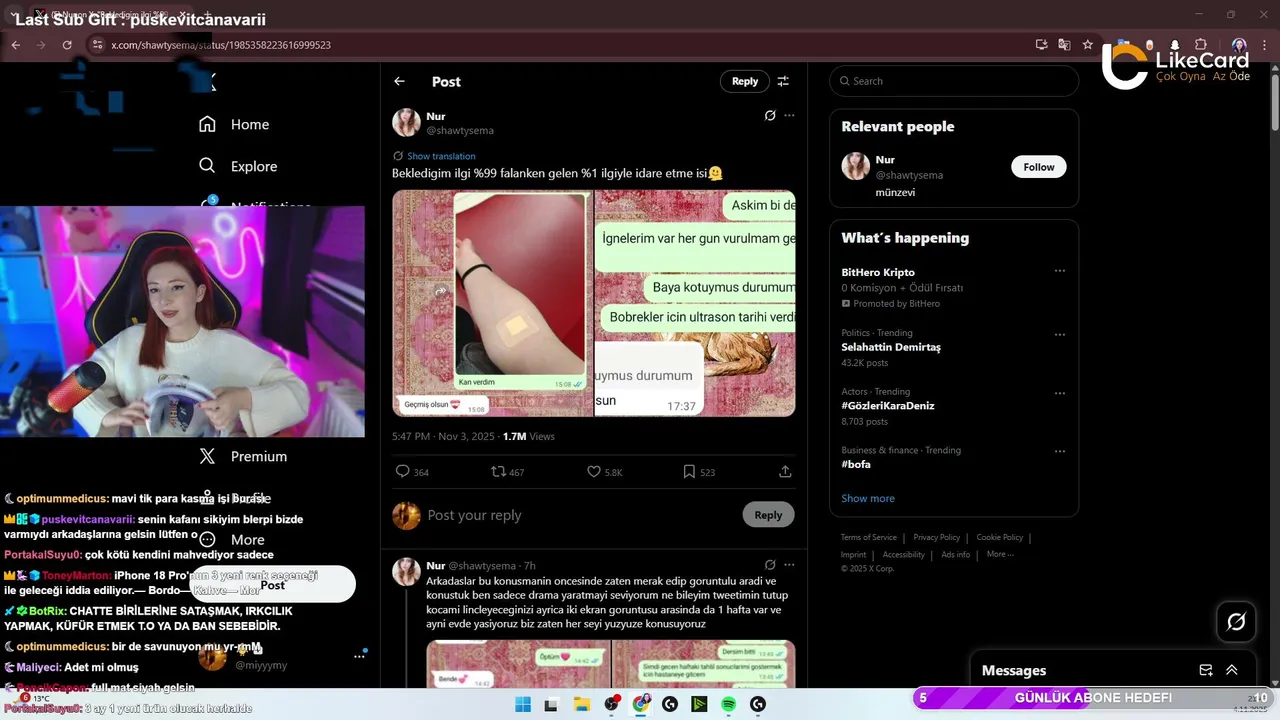Open OBS Studio from the taskbar
This screenshot has height=720, width=1280.
click(611, 704)
